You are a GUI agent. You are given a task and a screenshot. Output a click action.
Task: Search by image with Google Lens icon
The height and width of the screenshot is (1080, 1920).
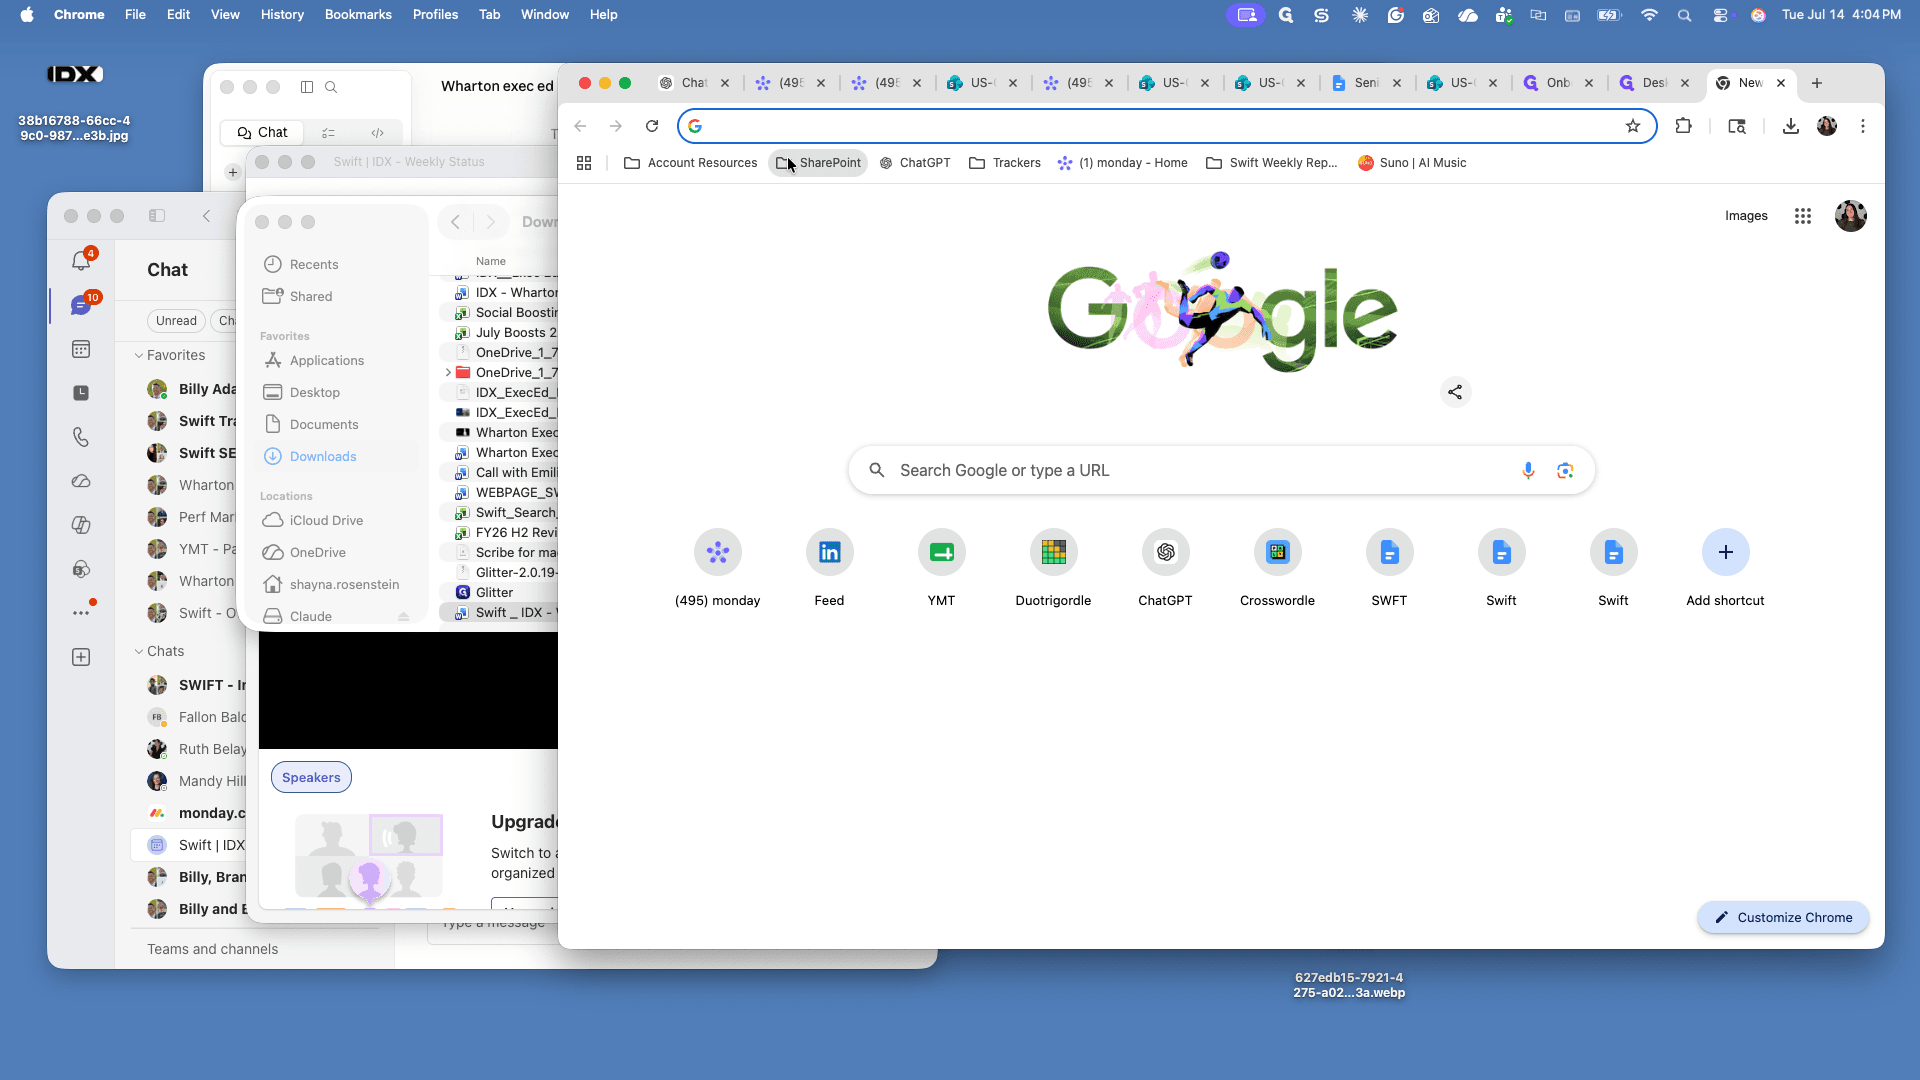click(1565, 470)
